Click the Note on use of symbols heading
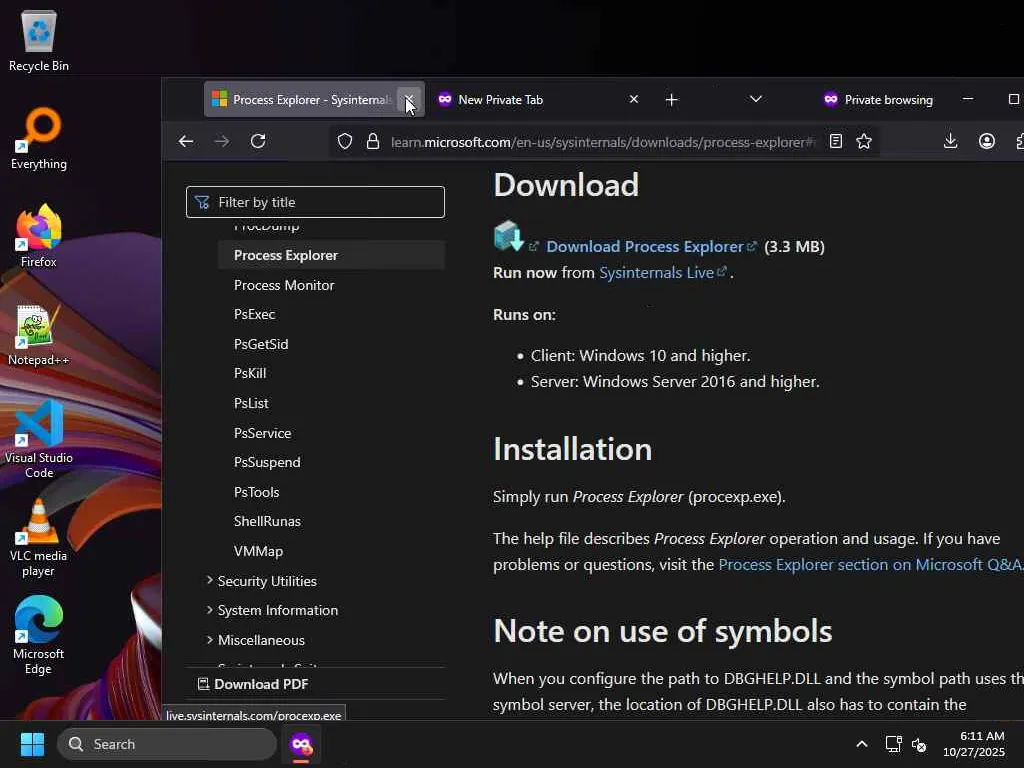This screenshot has width=1024, height=768. click(663, 631)
